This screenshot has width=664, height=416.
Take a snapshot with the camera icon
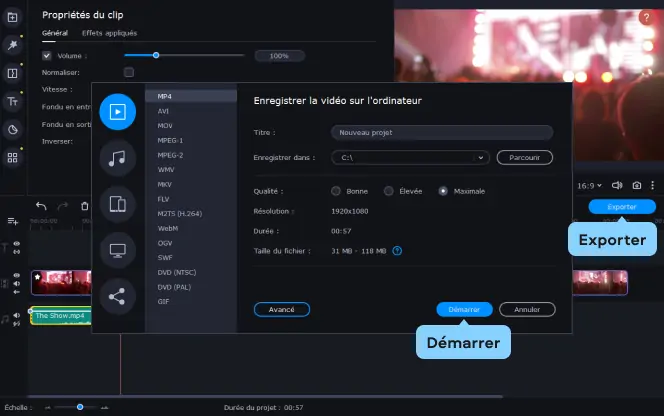(636, 185)
